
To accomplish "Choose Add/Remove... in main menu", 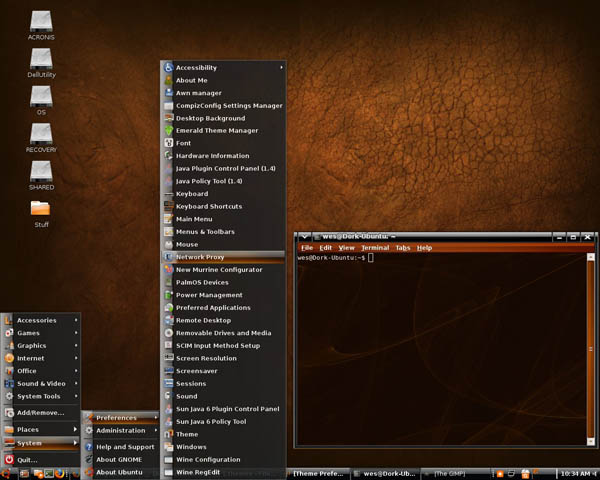I will coord(41,413).
